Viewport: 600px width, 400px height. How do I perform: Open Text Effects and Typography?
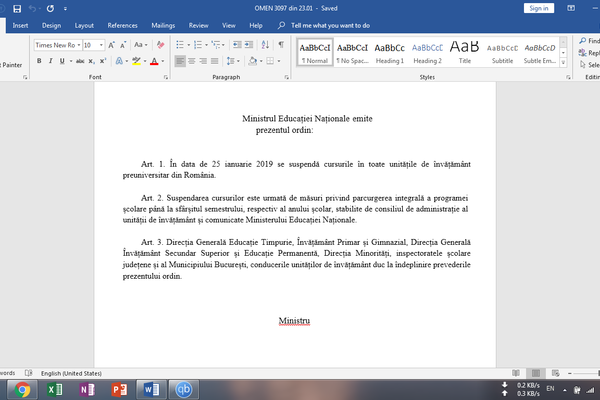click(x=119, y=61)
